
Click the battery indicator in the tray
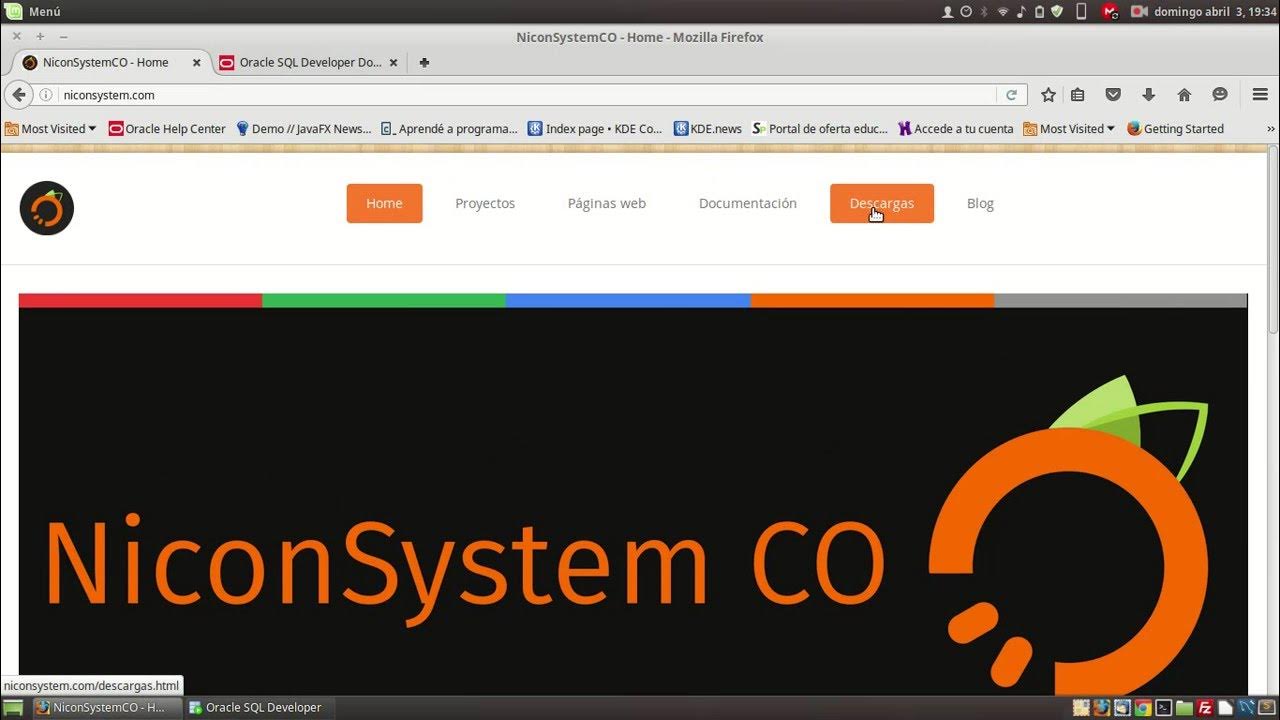[x=1039, y=12]
